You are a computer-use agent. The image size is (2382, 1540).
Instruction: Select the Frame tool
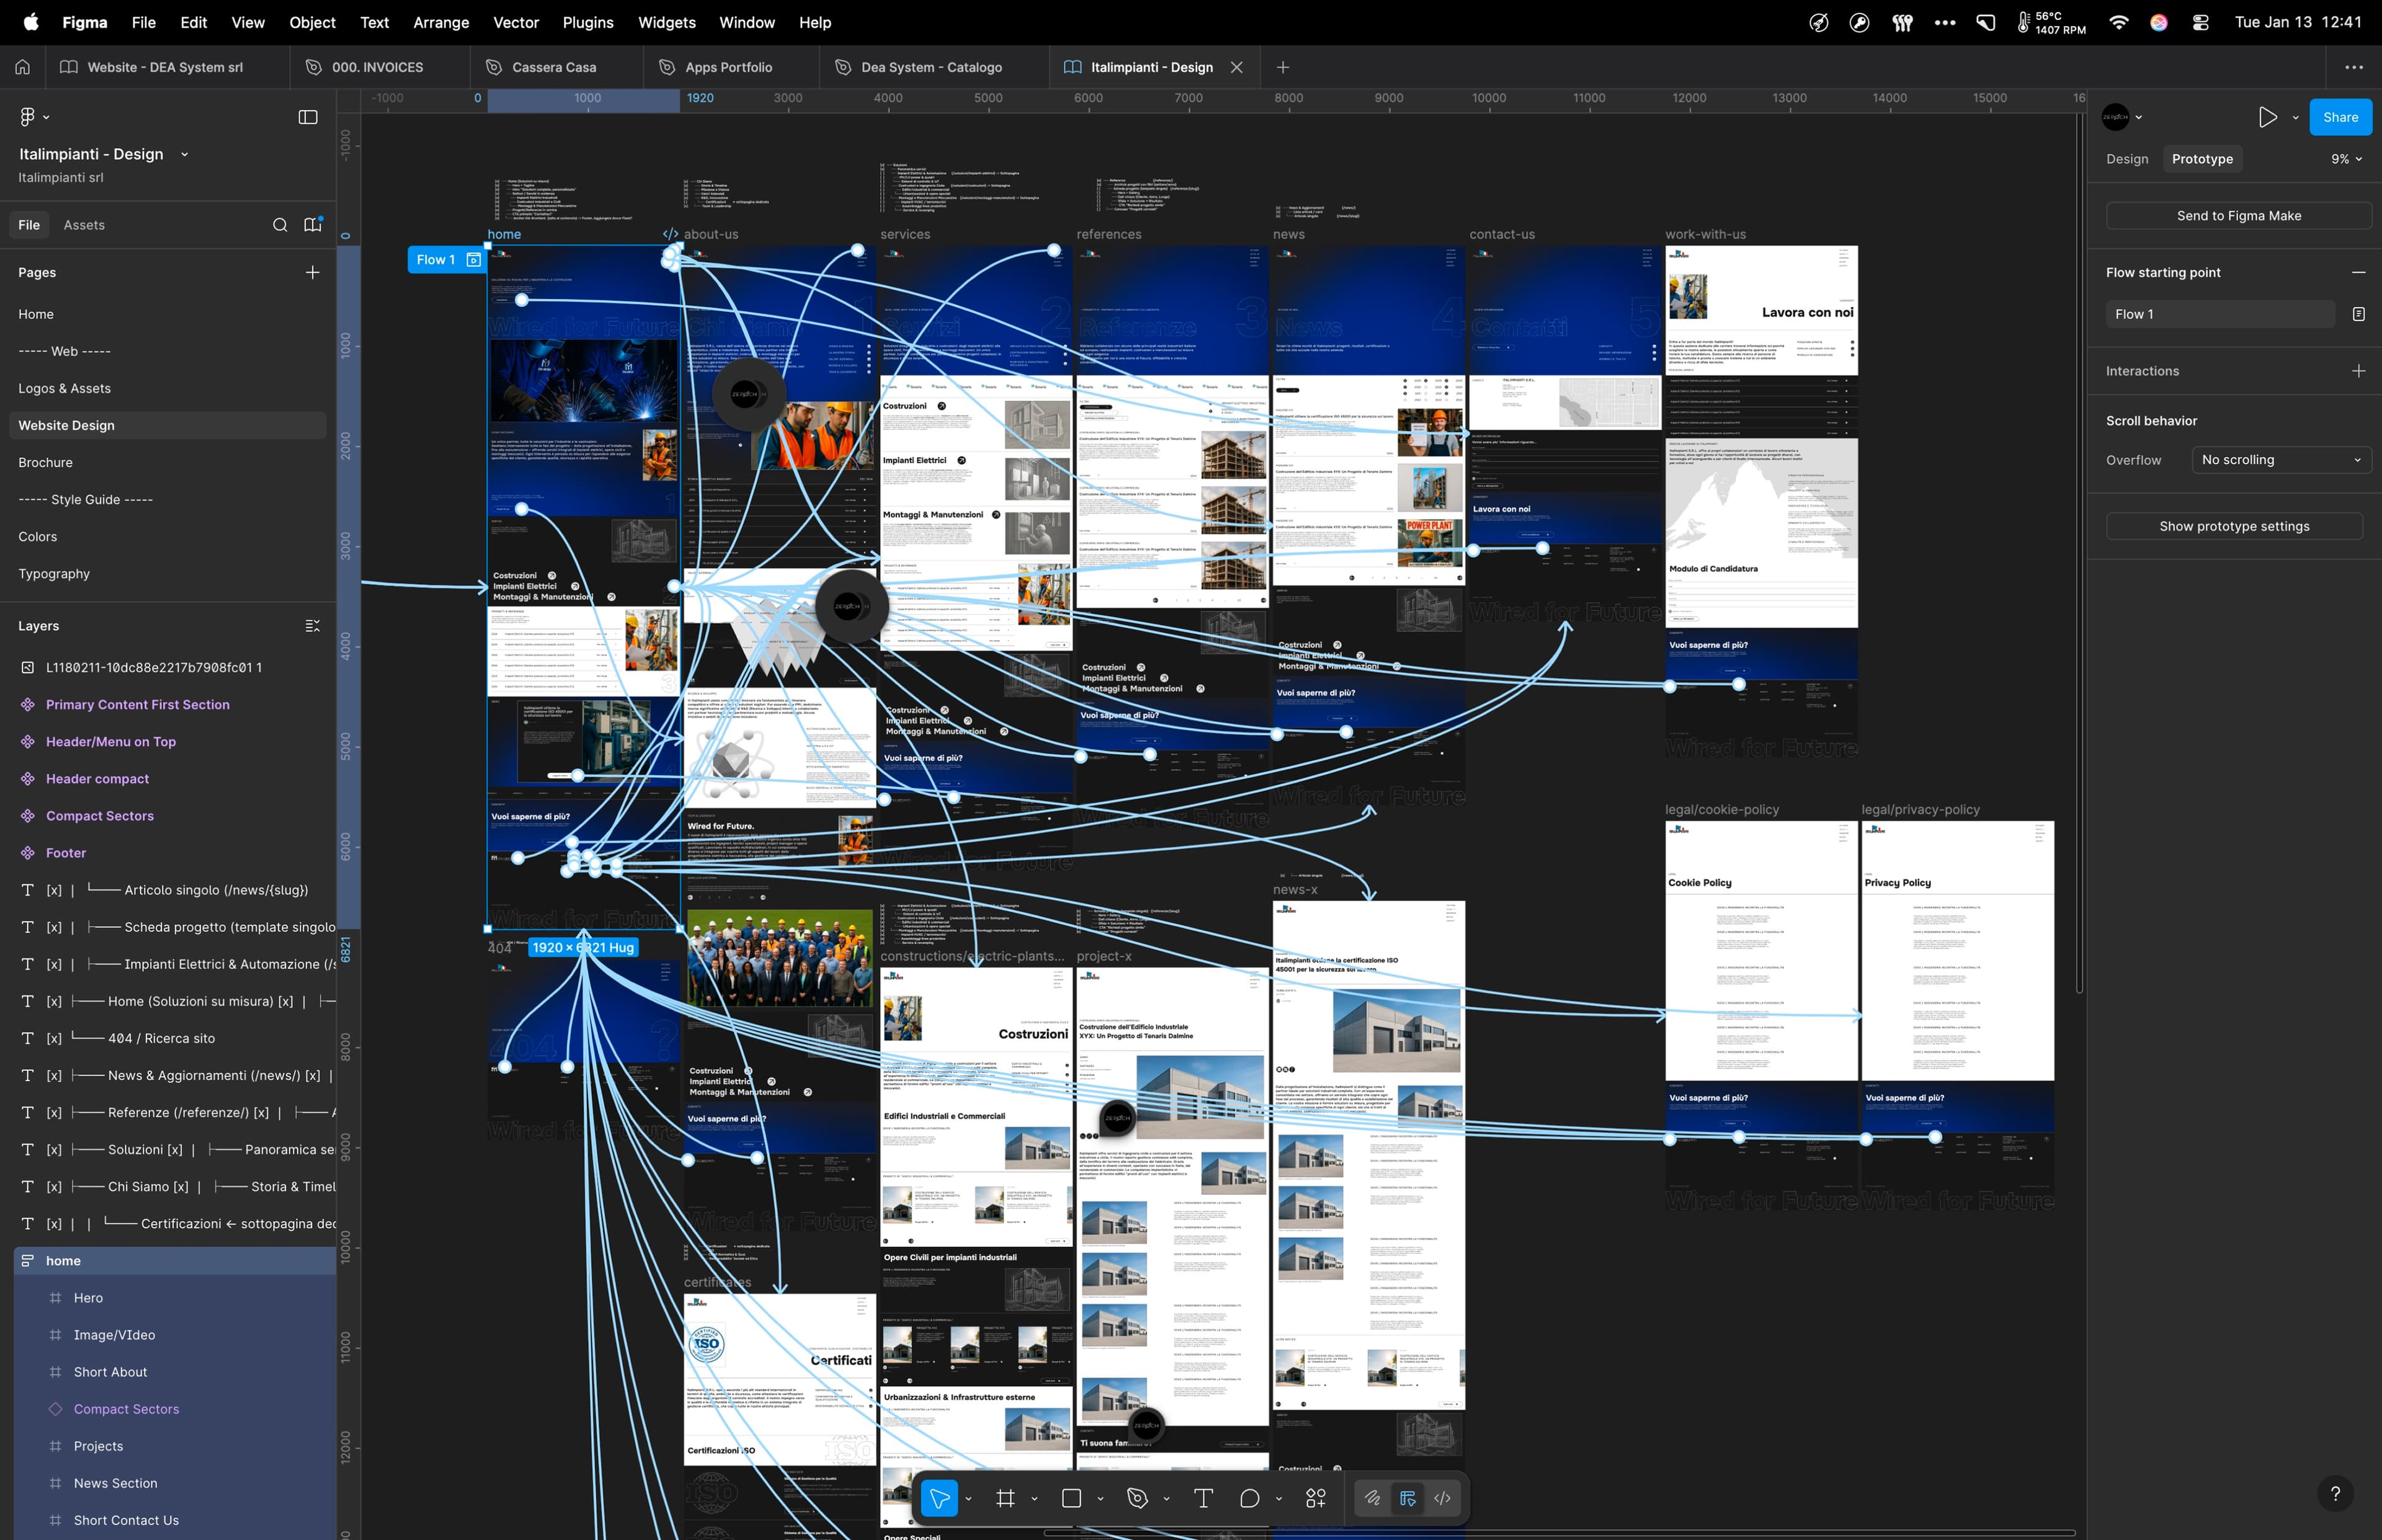point(1005,1498)
